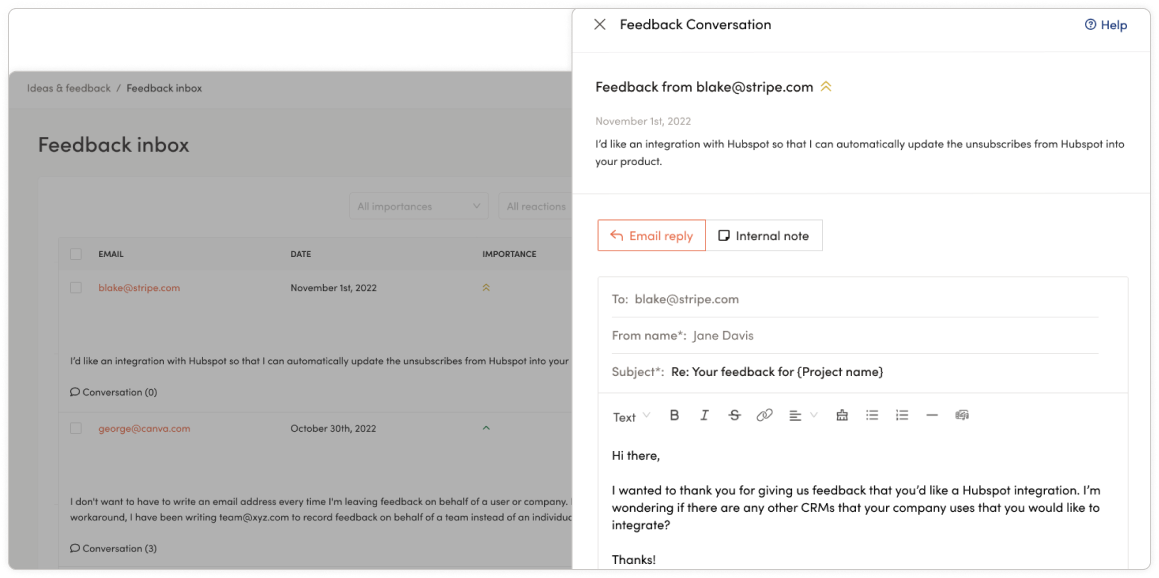Open the All importances filter dropdown
This screenshot has height=578, width=1159.
(x=418, y=206)
